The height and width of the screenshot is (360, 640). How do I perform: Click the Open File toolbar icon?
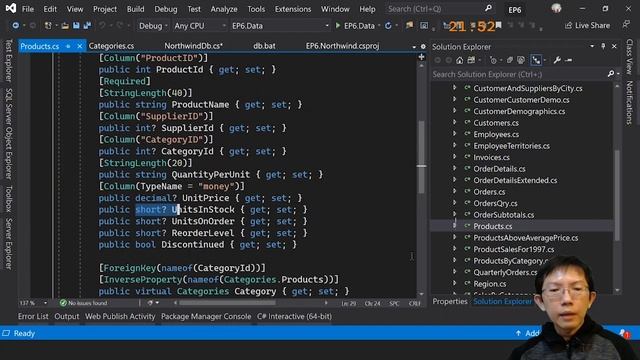65,26
